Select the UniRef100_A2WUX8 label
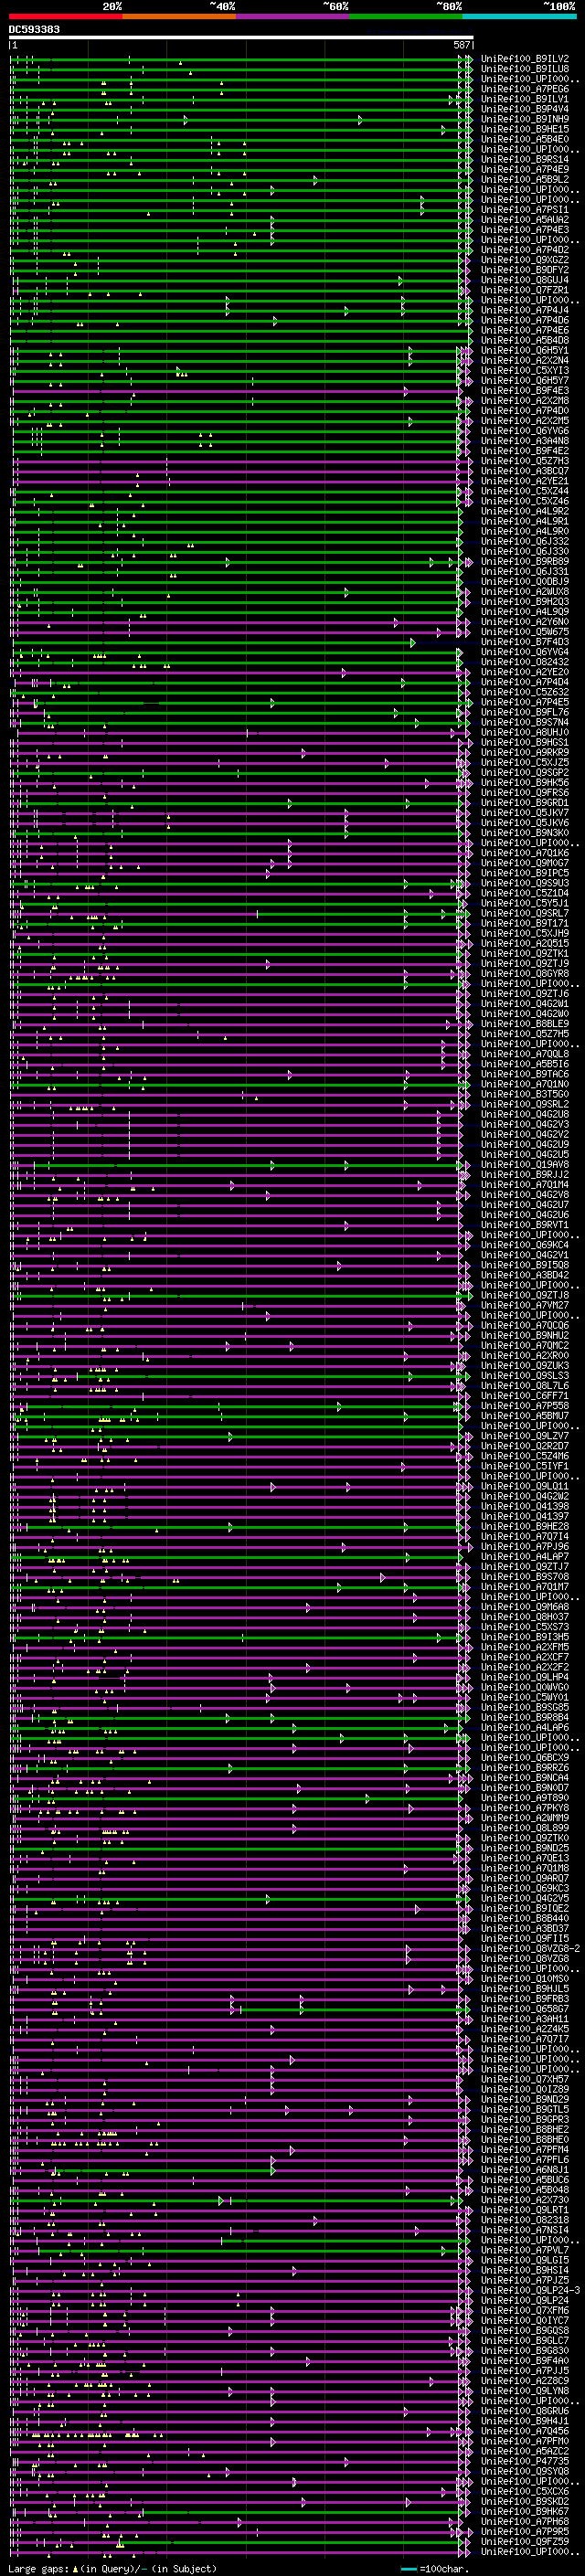Viewport: 585px width, 2576px height. coord(525,591)
